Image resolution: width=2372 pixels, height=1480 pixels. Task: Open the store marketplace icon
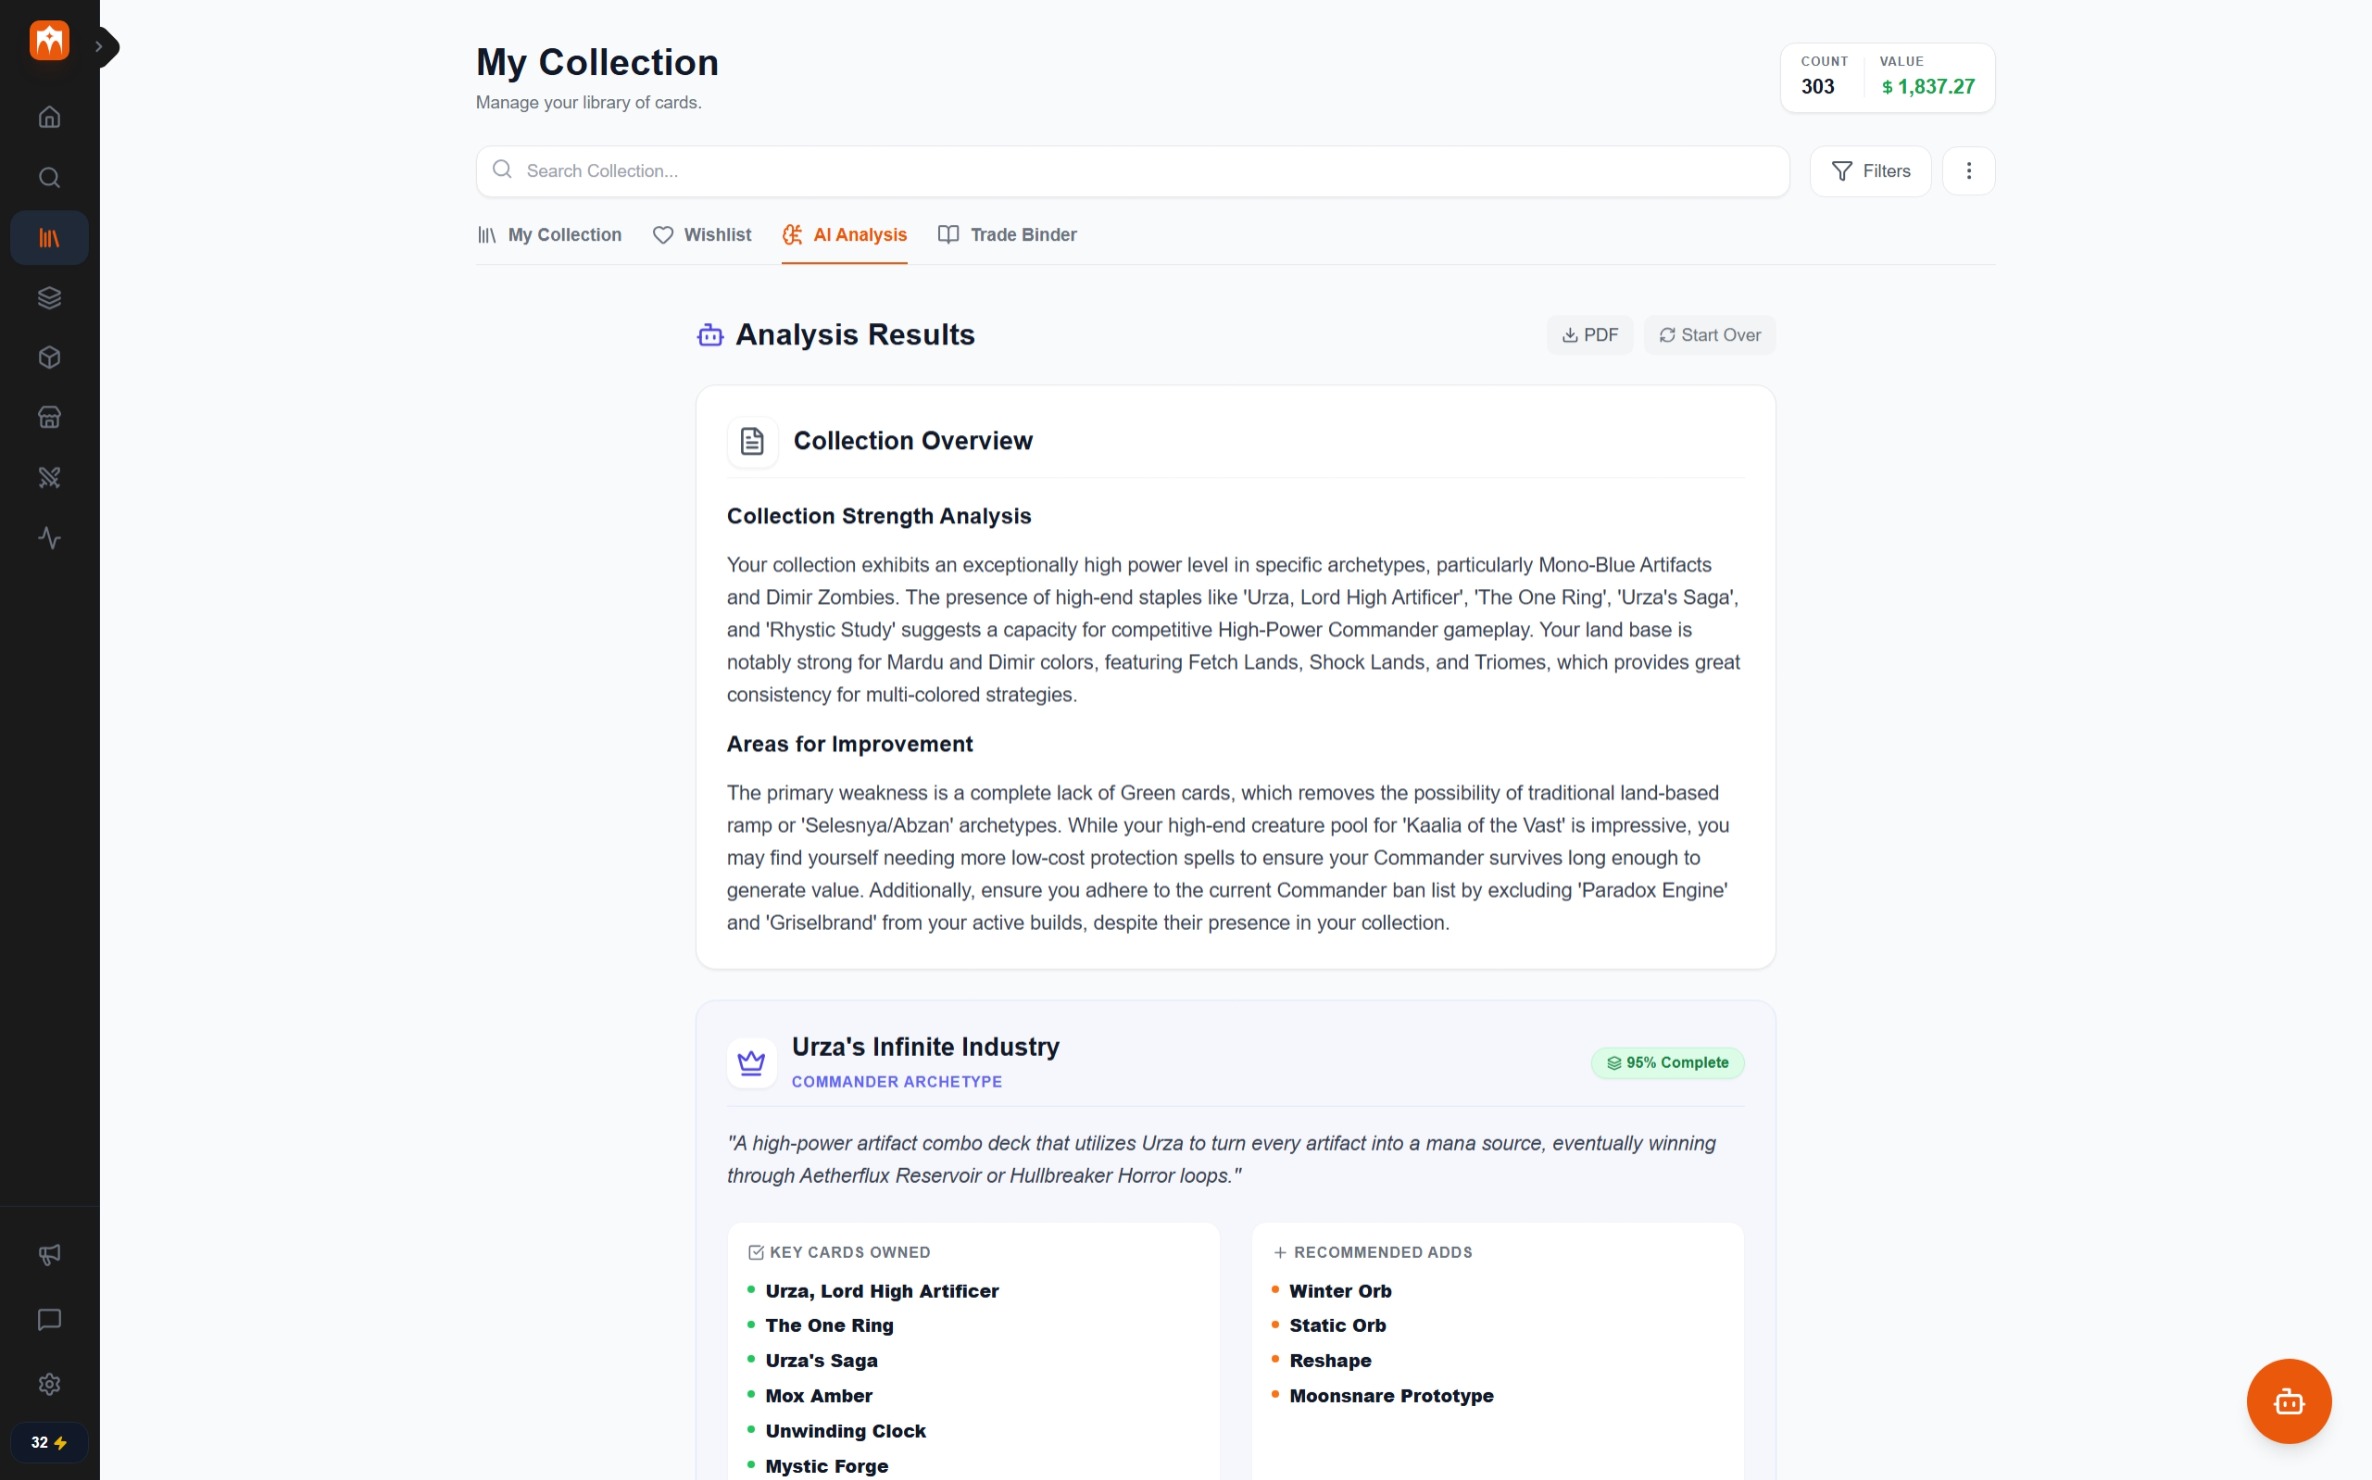49,417
